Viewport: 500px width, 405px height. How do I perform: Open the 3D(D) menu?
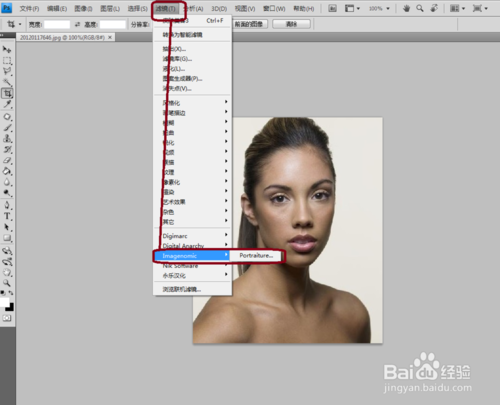pyautogui.click(x=219, y=9)
